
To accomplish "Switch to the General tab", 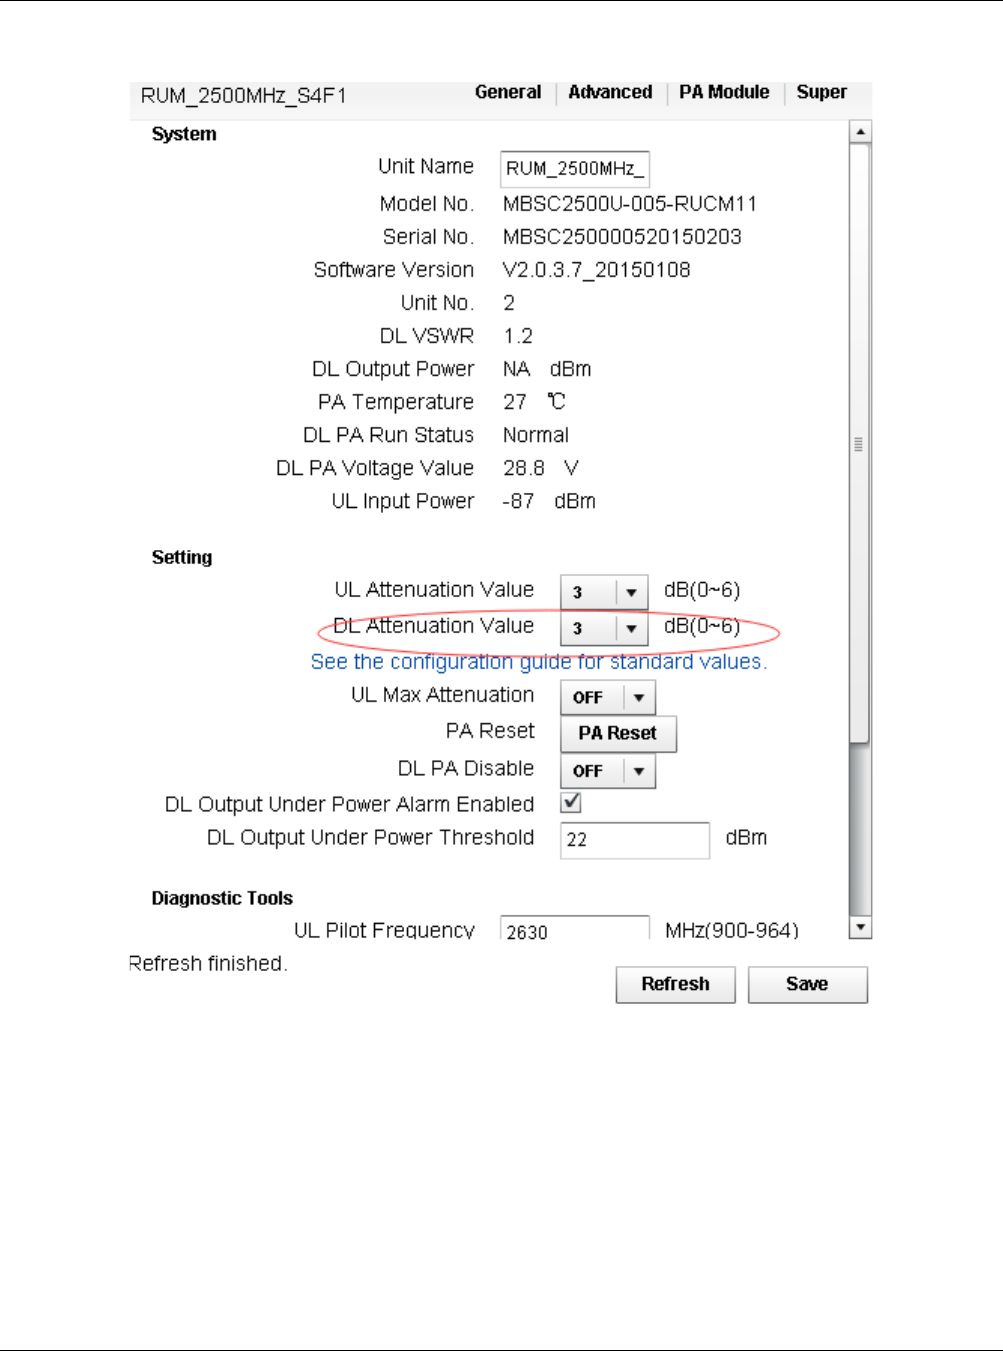I will coord(508,92).
